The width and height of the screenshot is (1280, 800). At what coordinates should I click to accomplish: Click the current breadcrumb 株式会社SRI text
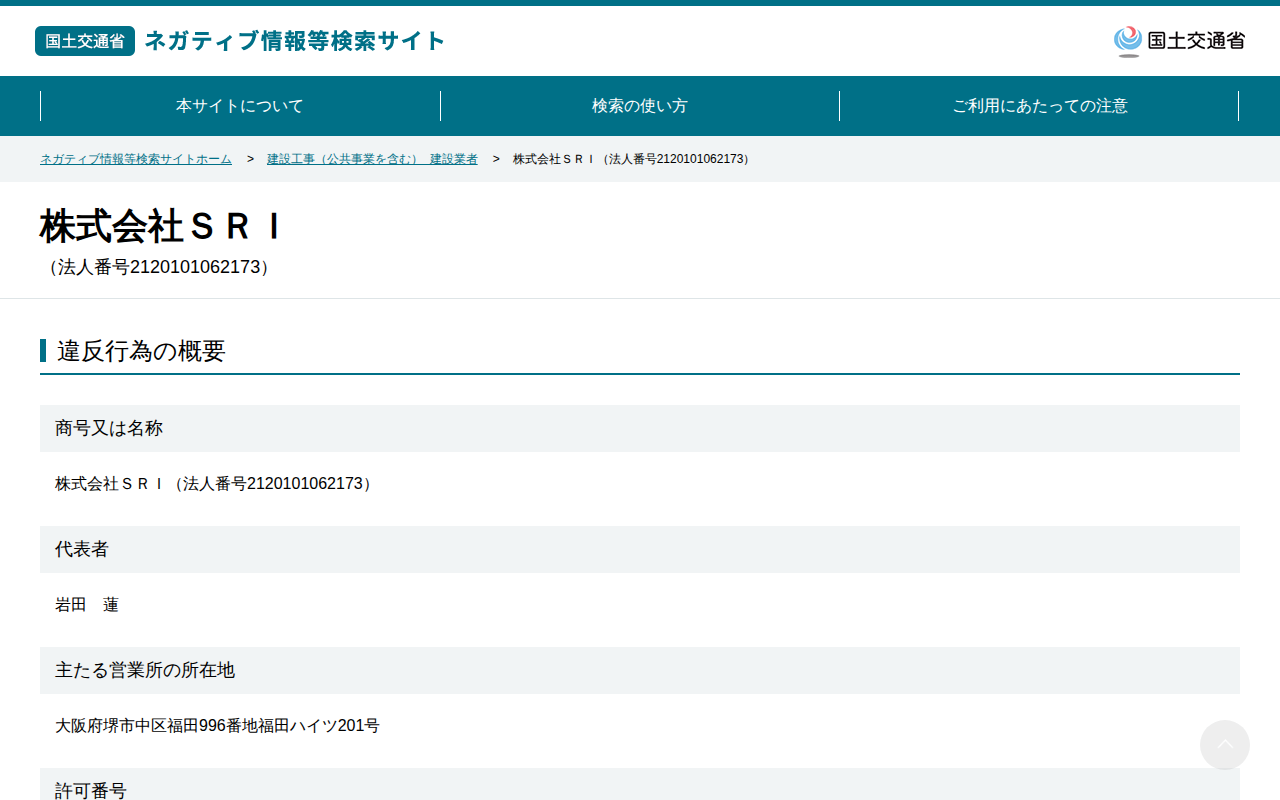(632, 159)
